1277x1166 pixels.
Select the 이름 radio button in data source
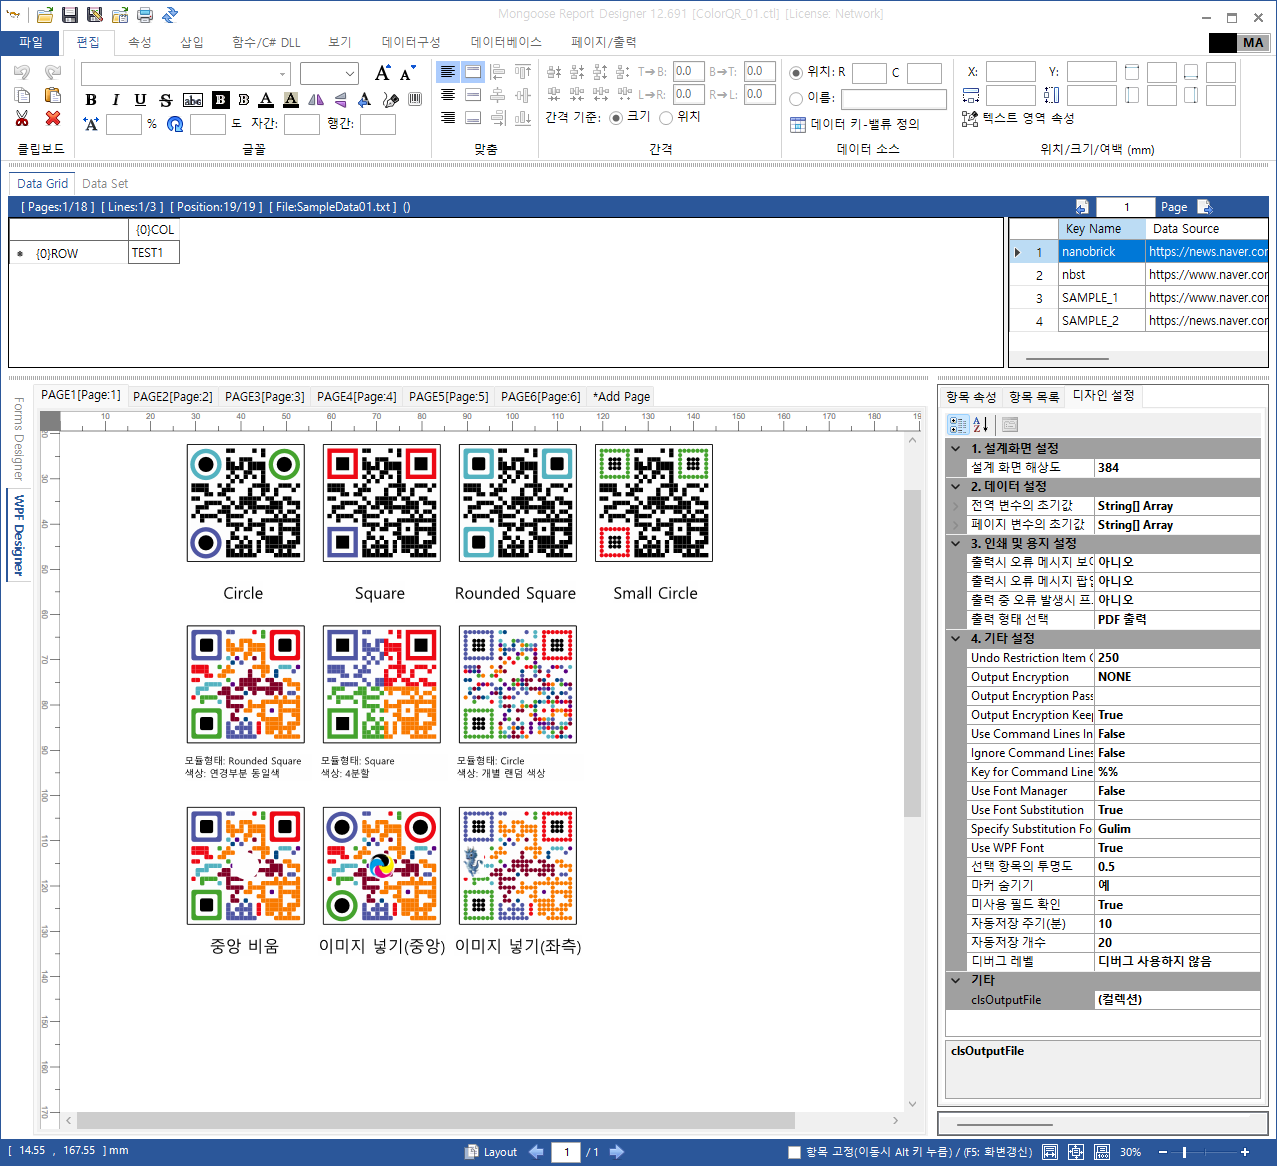(796, 98)
